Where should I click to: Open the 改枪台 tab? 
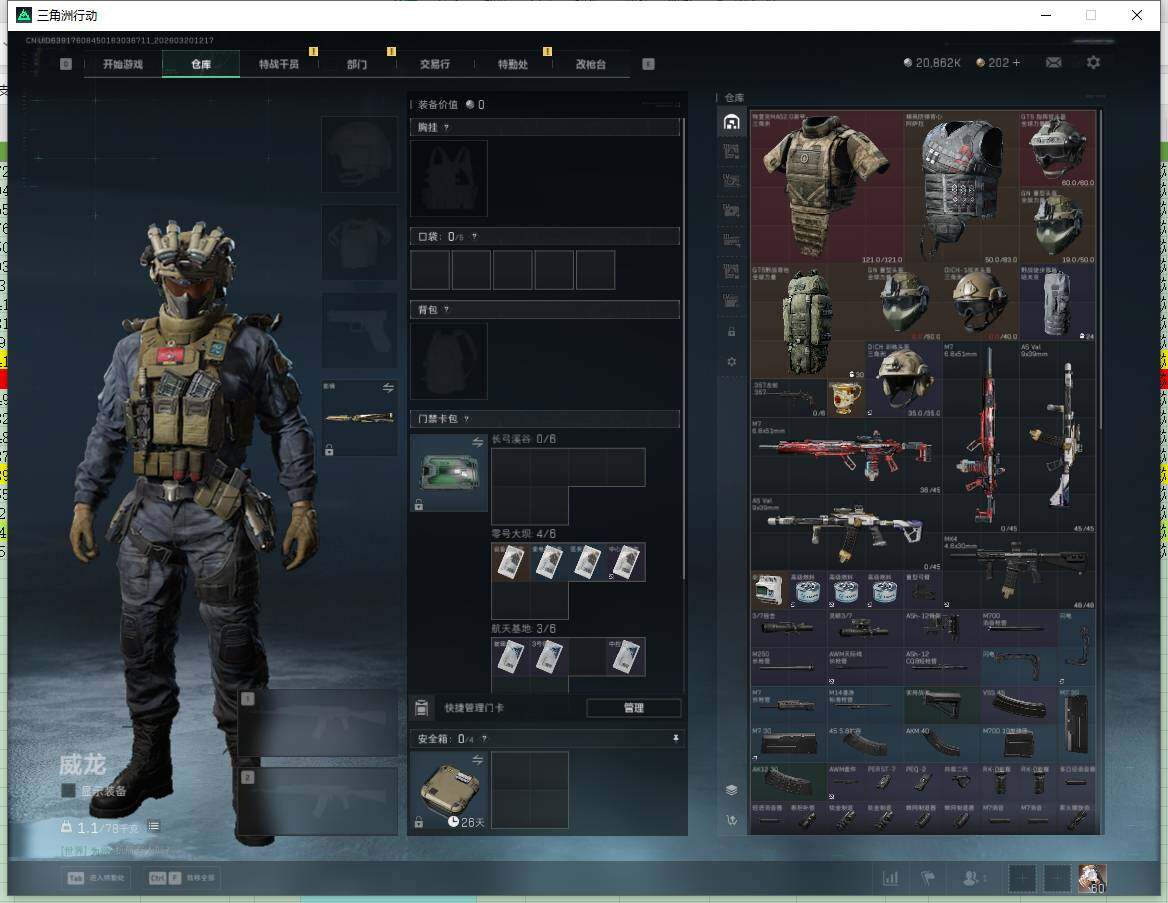coord(591,64)
